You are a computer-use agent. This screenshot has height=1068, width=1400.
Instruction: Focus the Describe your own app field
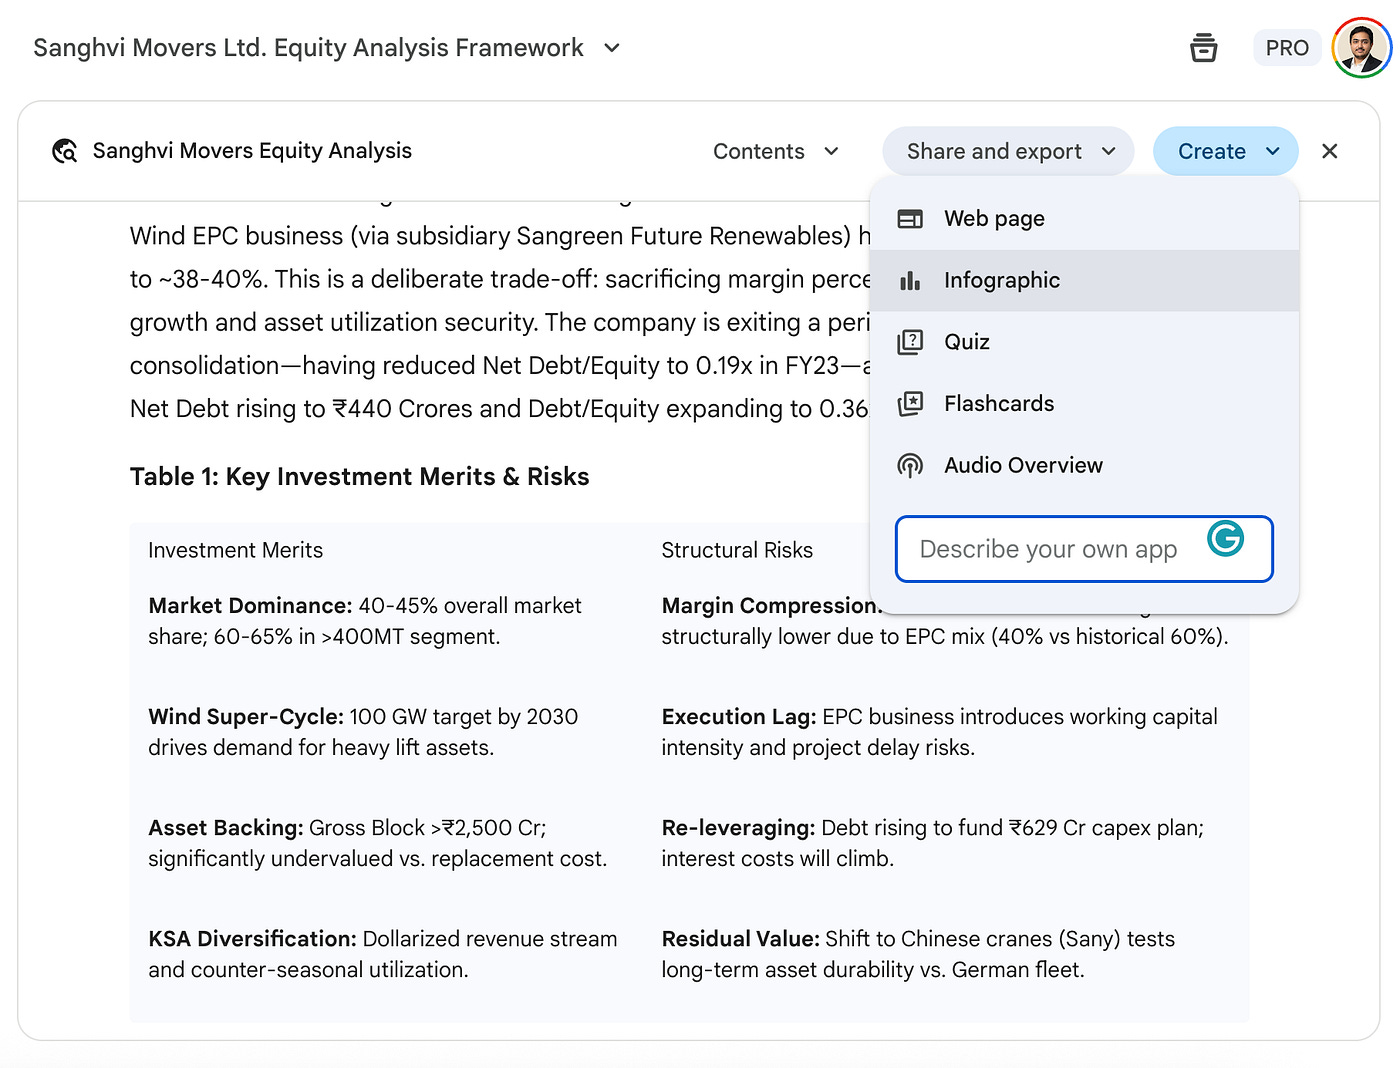[1084, 549]
